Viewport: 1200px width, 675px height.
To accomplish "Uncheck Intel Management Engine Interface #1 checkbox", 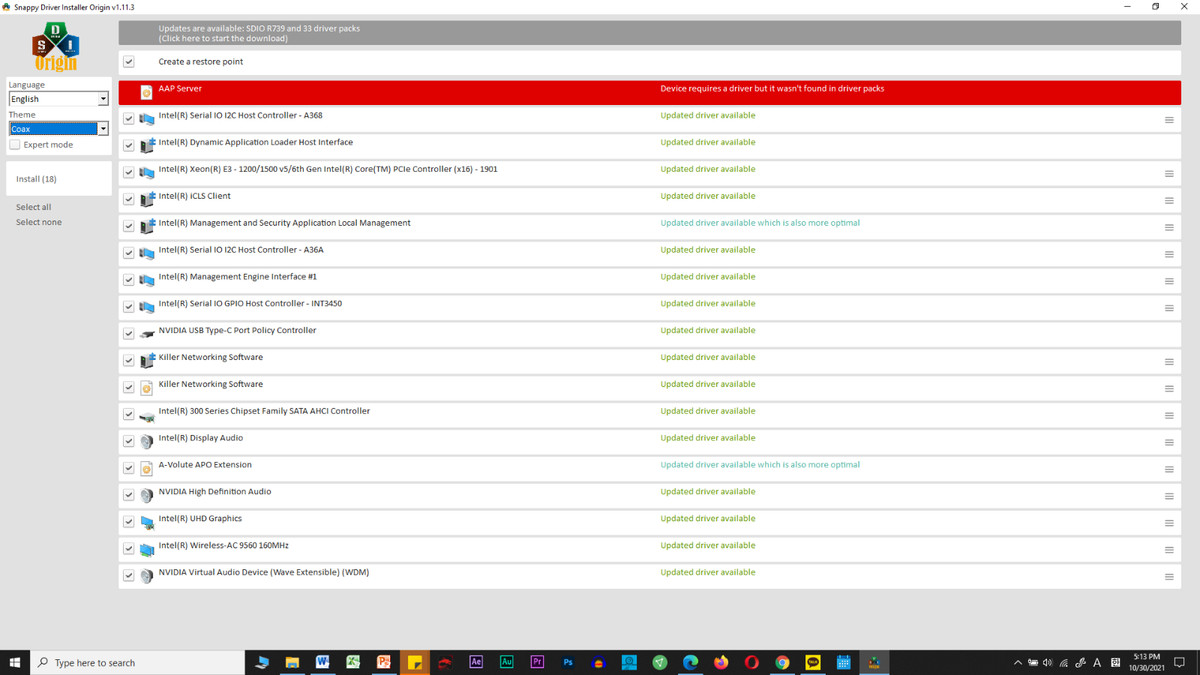I will click(x=129, y=280).
